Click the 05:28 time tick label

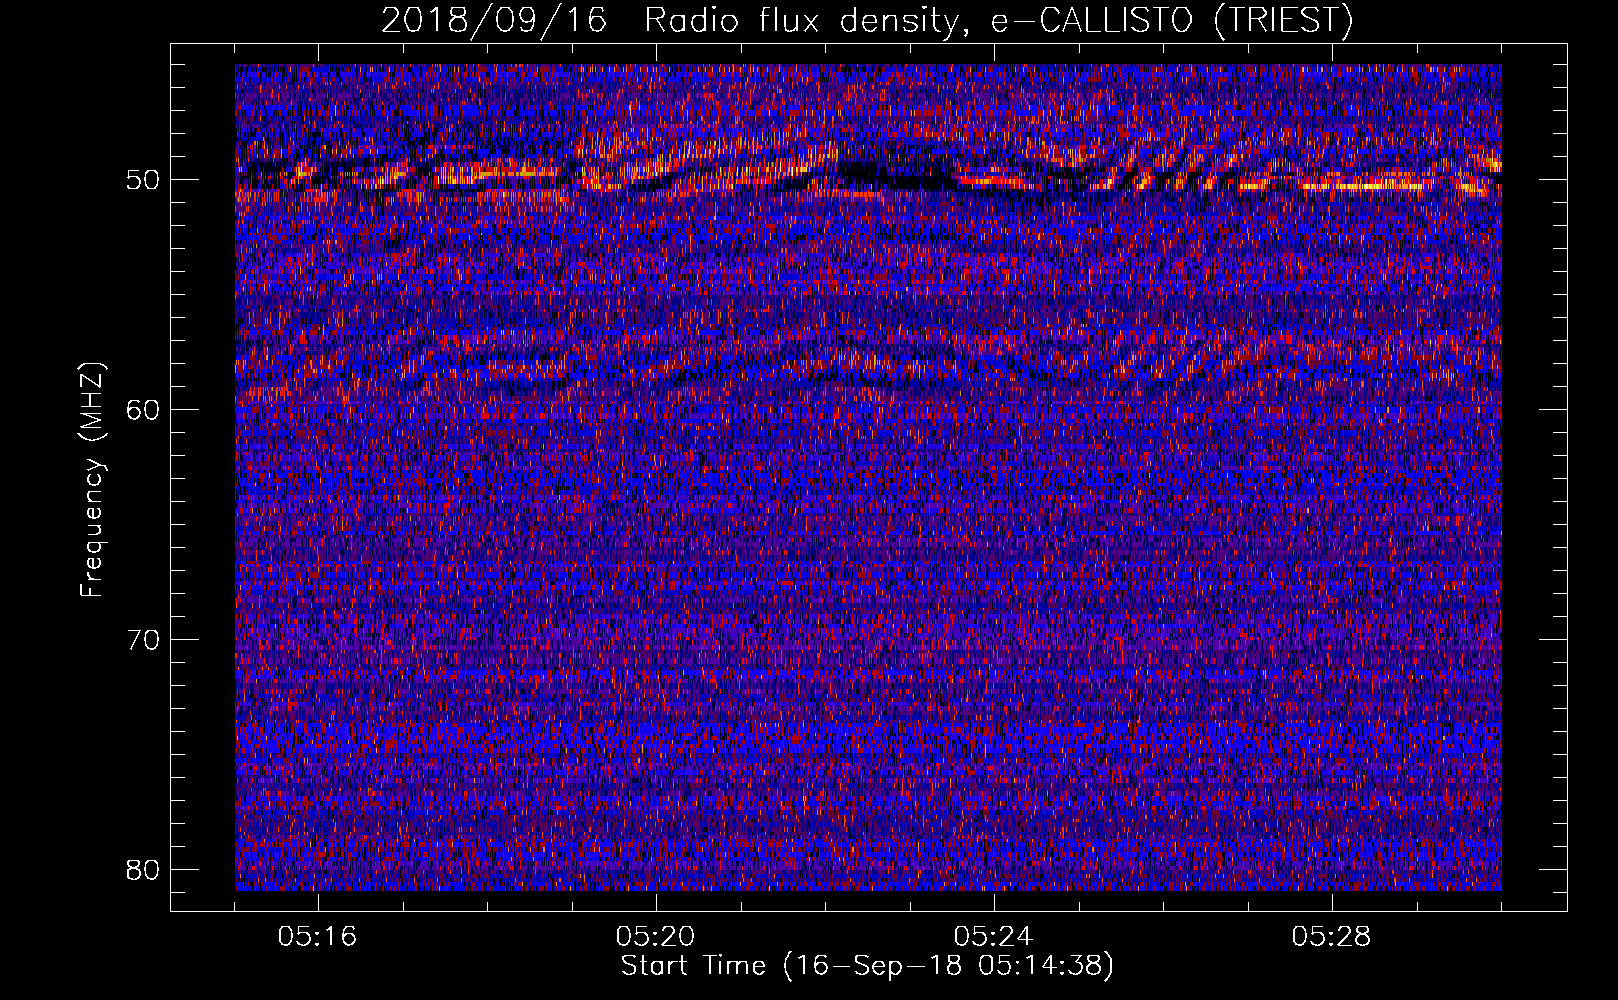point(1332,937)
